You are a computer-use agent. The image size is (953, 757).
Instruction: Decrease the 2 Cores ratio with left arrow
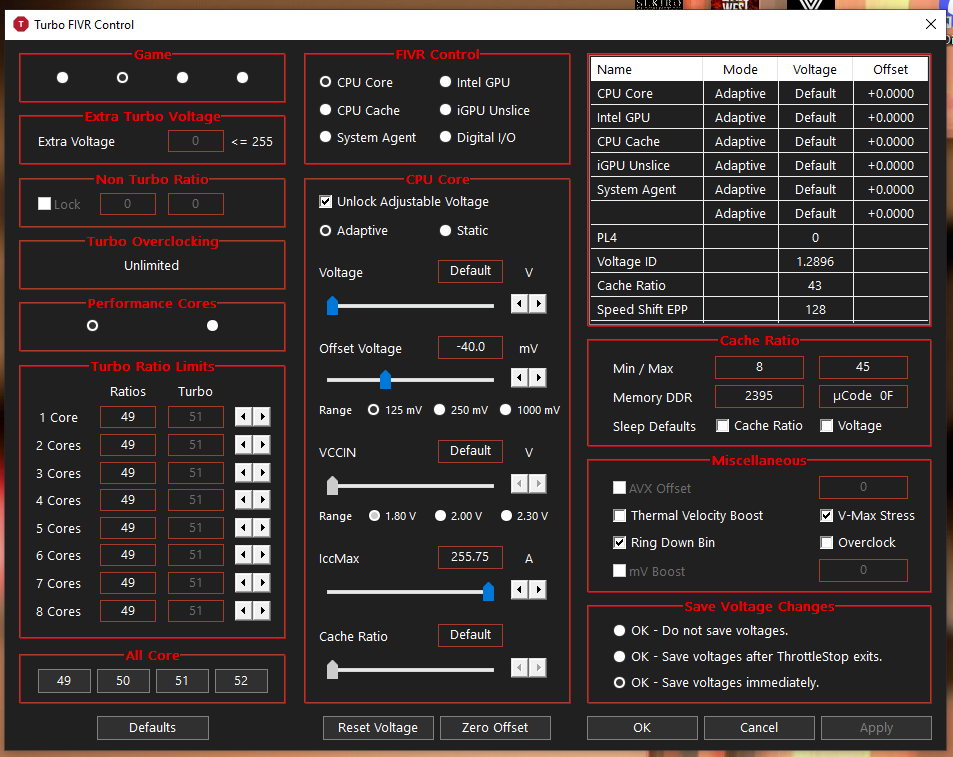pos(243,445)
